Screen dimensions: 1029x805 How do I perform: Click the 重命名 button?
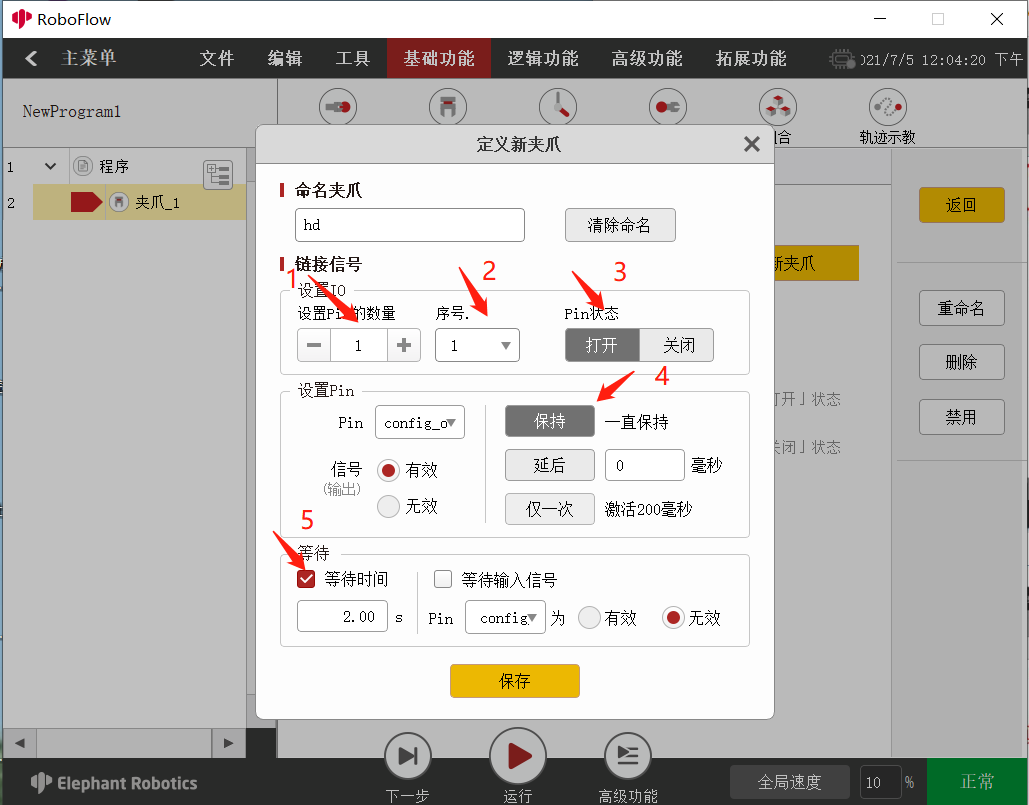pos(961,308)
